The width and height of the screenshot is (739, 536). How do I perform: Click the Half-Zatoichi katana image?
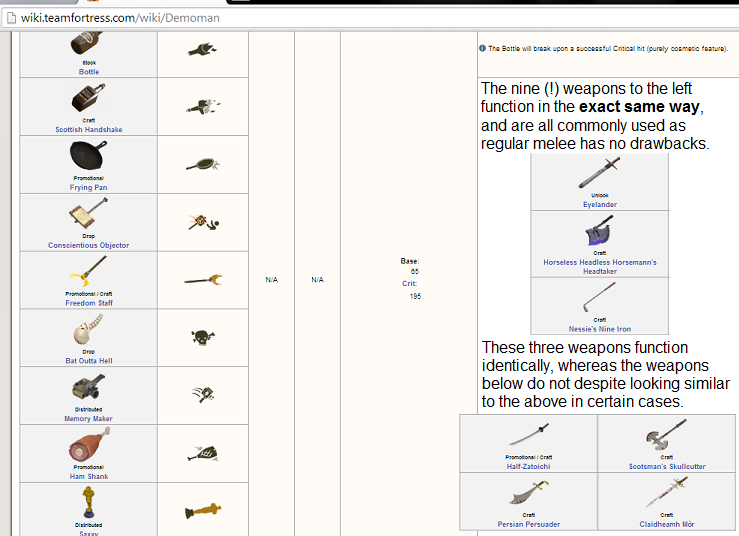pyautogui.click(x=528, y=435)
